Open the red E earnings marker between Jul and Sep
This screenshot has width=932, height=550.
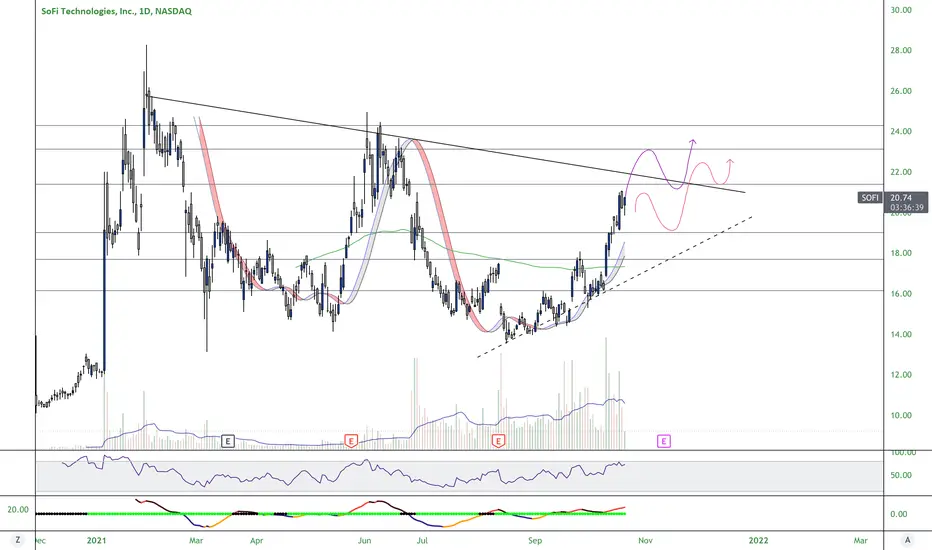tap(499, 441)
